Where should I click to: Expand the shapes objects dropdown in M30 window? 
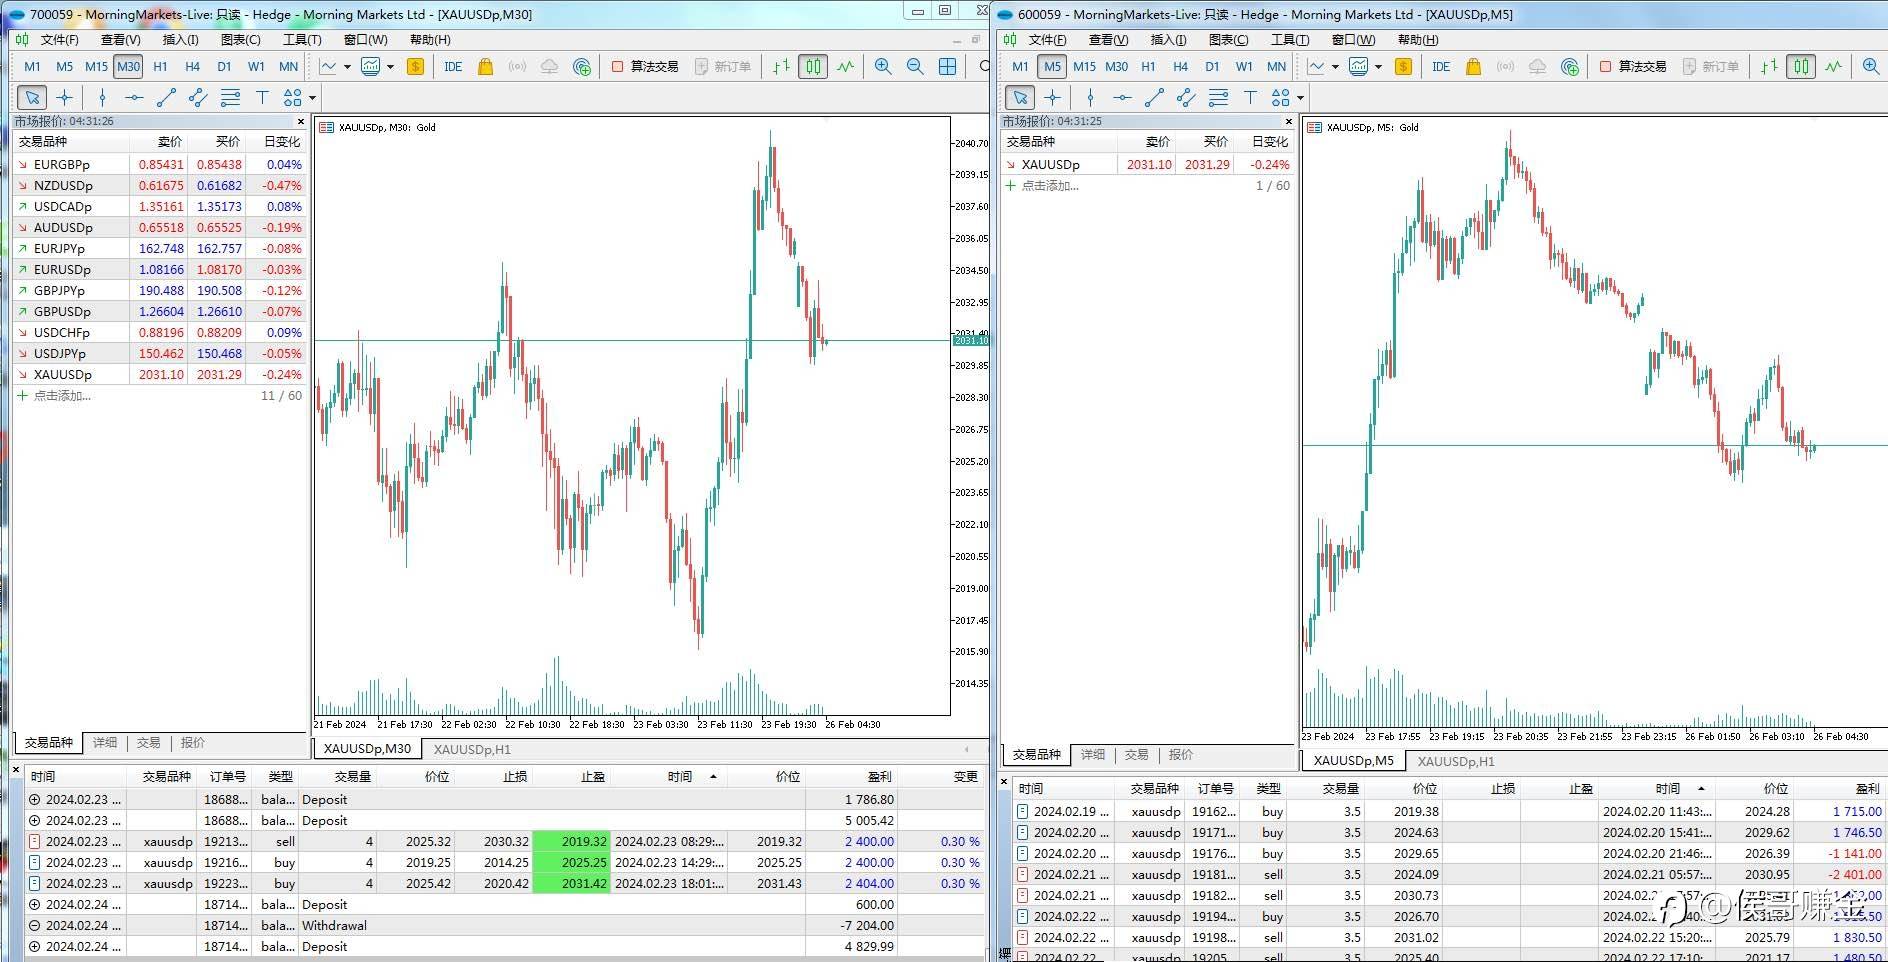tap(312, 98)
